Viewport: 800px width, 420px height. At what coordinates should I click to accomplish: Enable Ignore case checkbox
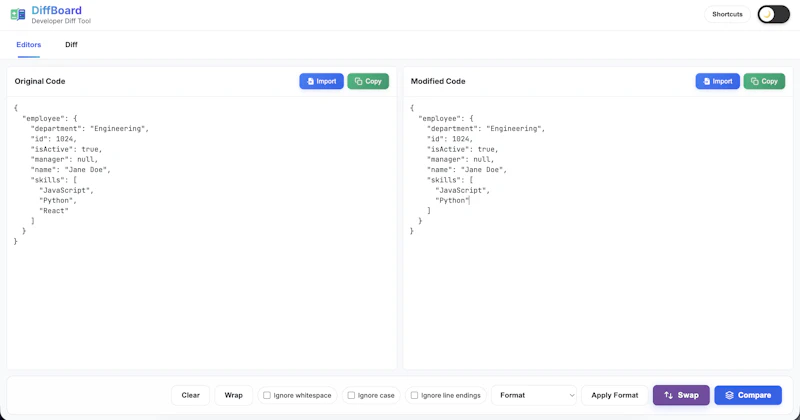[351, 396]
